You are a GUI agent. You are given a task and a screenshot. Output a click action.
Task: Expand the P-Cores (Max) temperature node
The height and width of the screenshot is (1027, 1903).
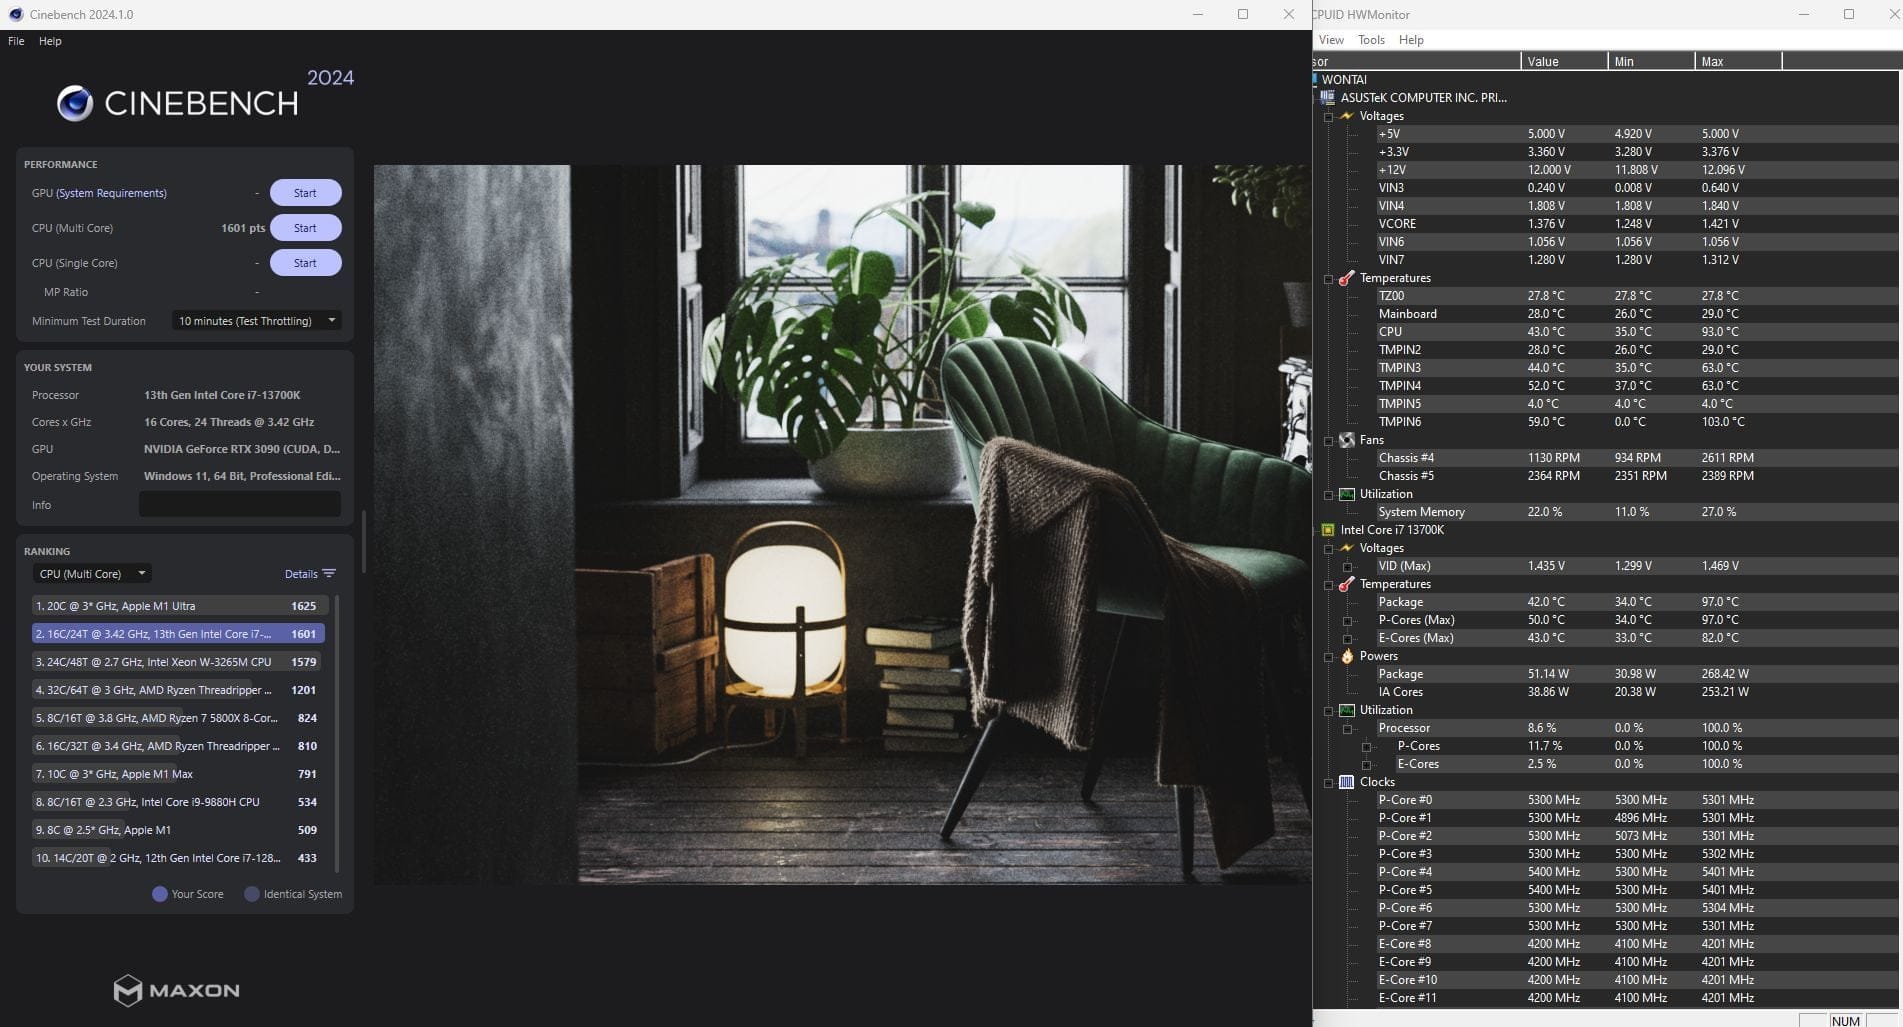point(1347,621)
